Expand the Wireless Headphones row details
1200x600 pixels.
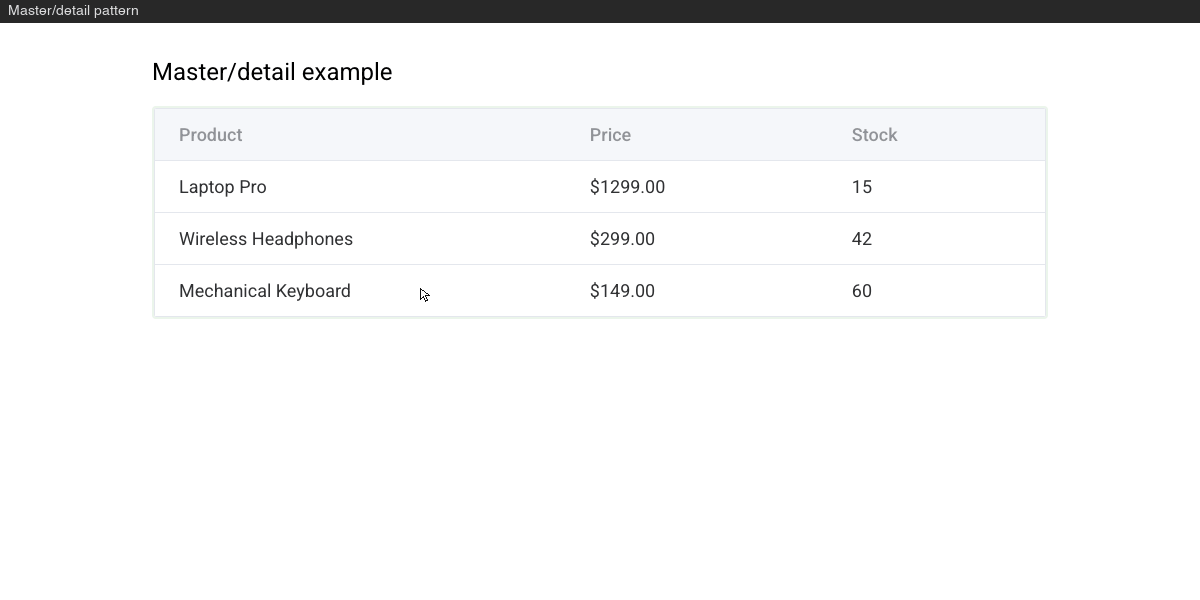pos(600,239)
